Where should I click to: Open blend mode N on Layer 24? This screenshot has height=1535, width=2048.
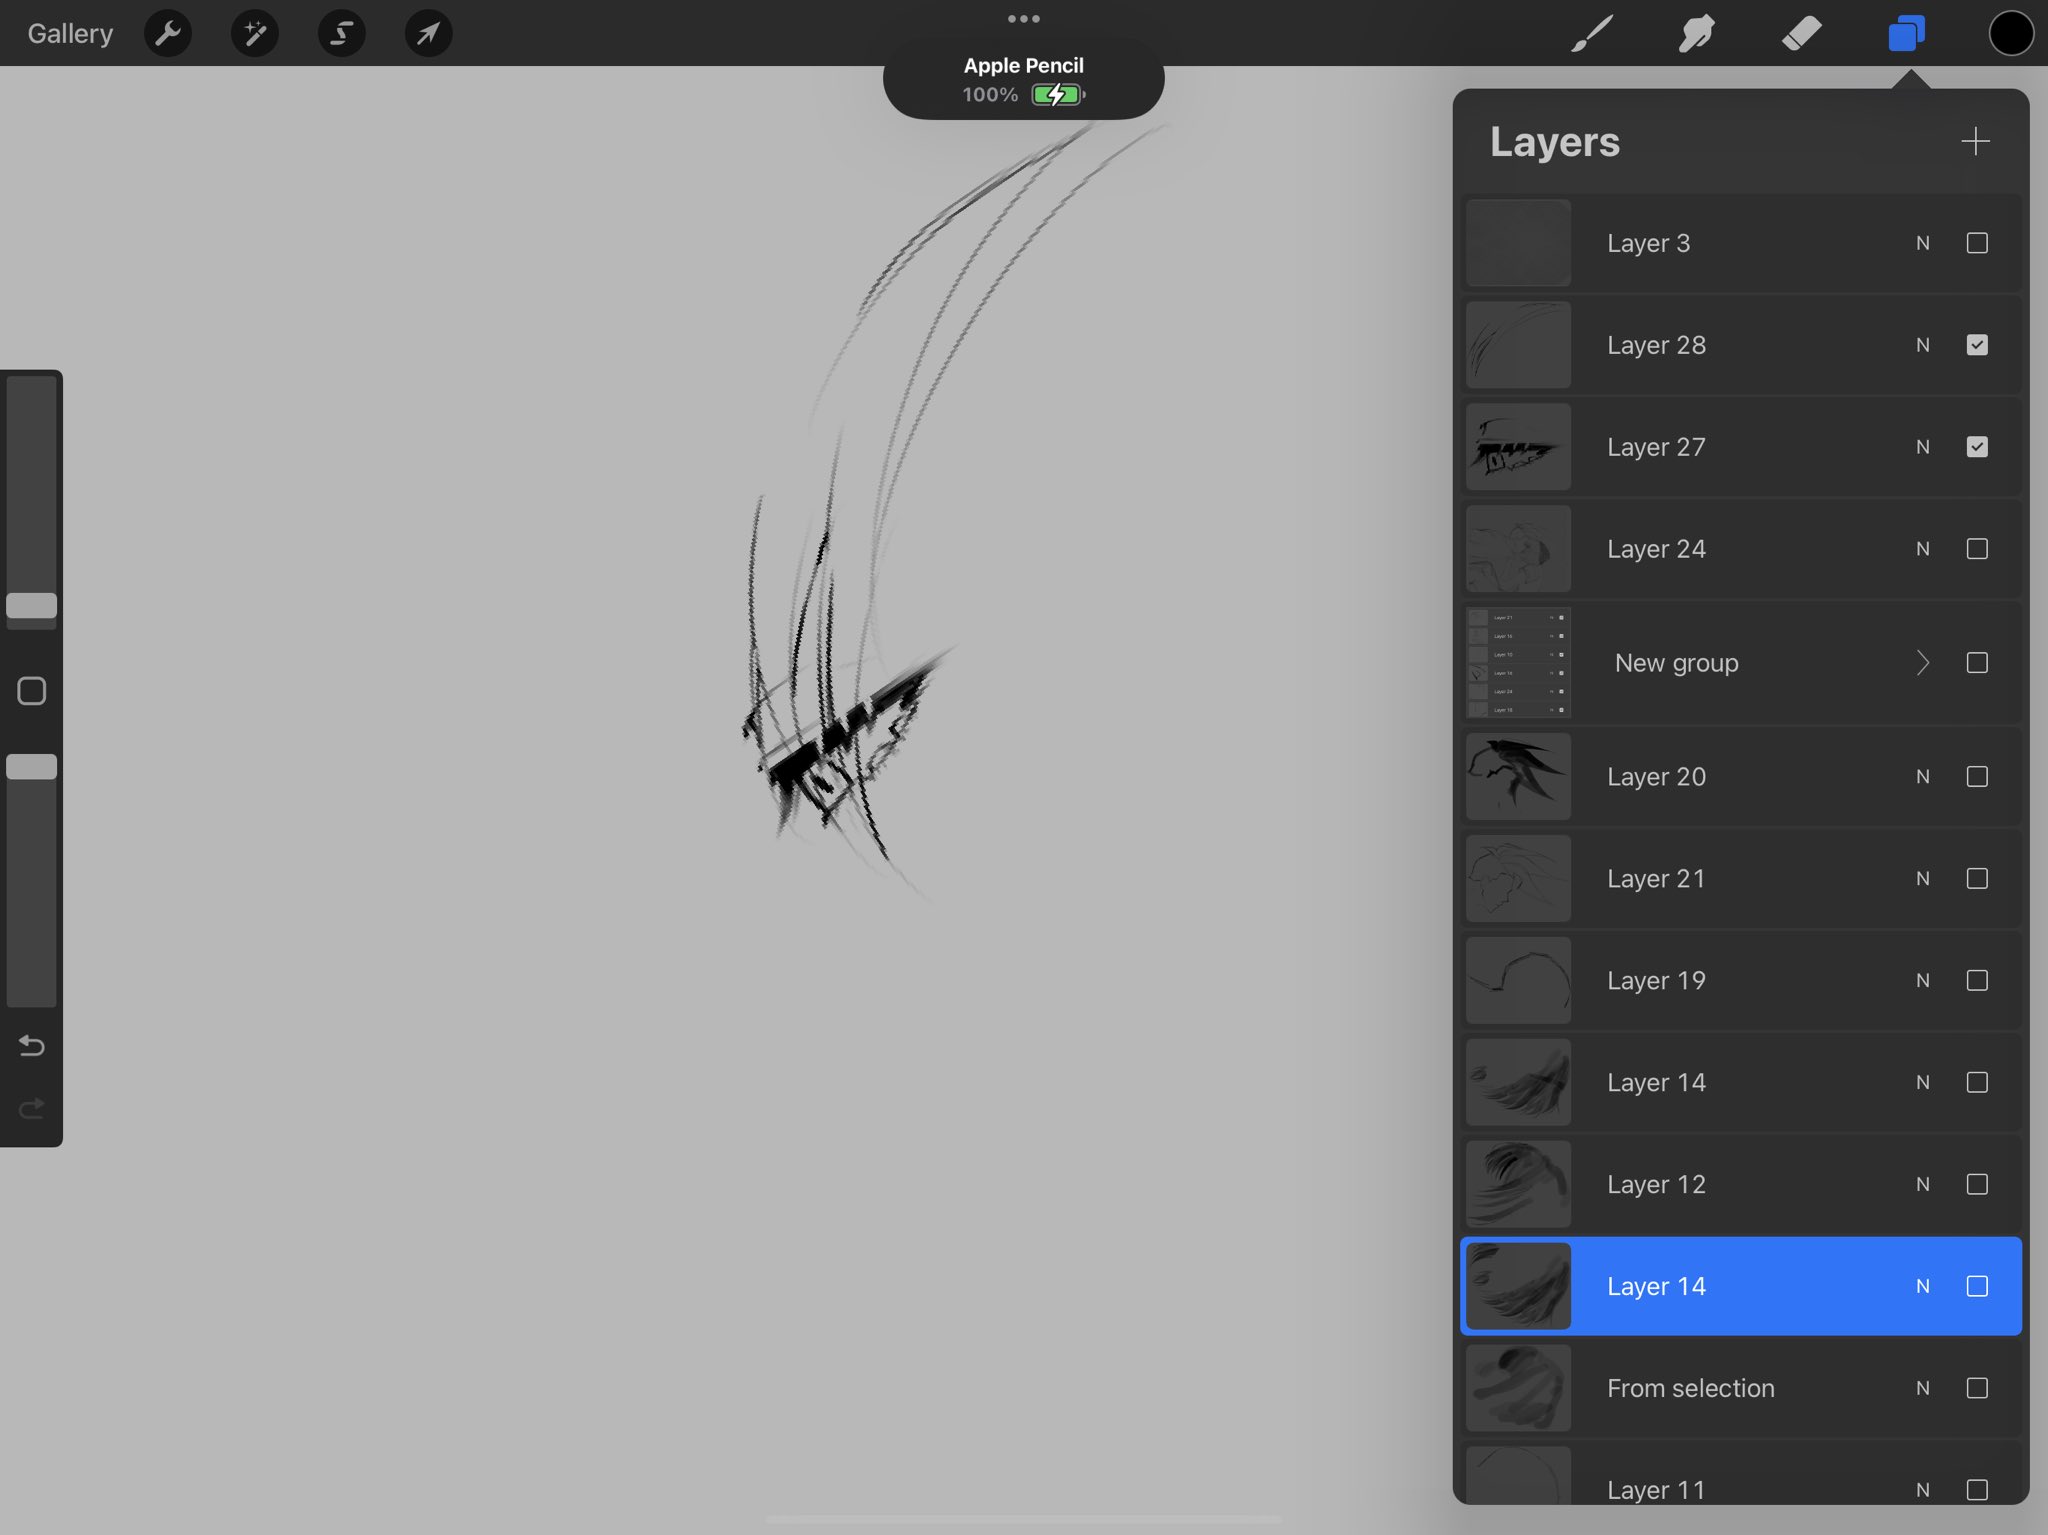pos(1922,549)
